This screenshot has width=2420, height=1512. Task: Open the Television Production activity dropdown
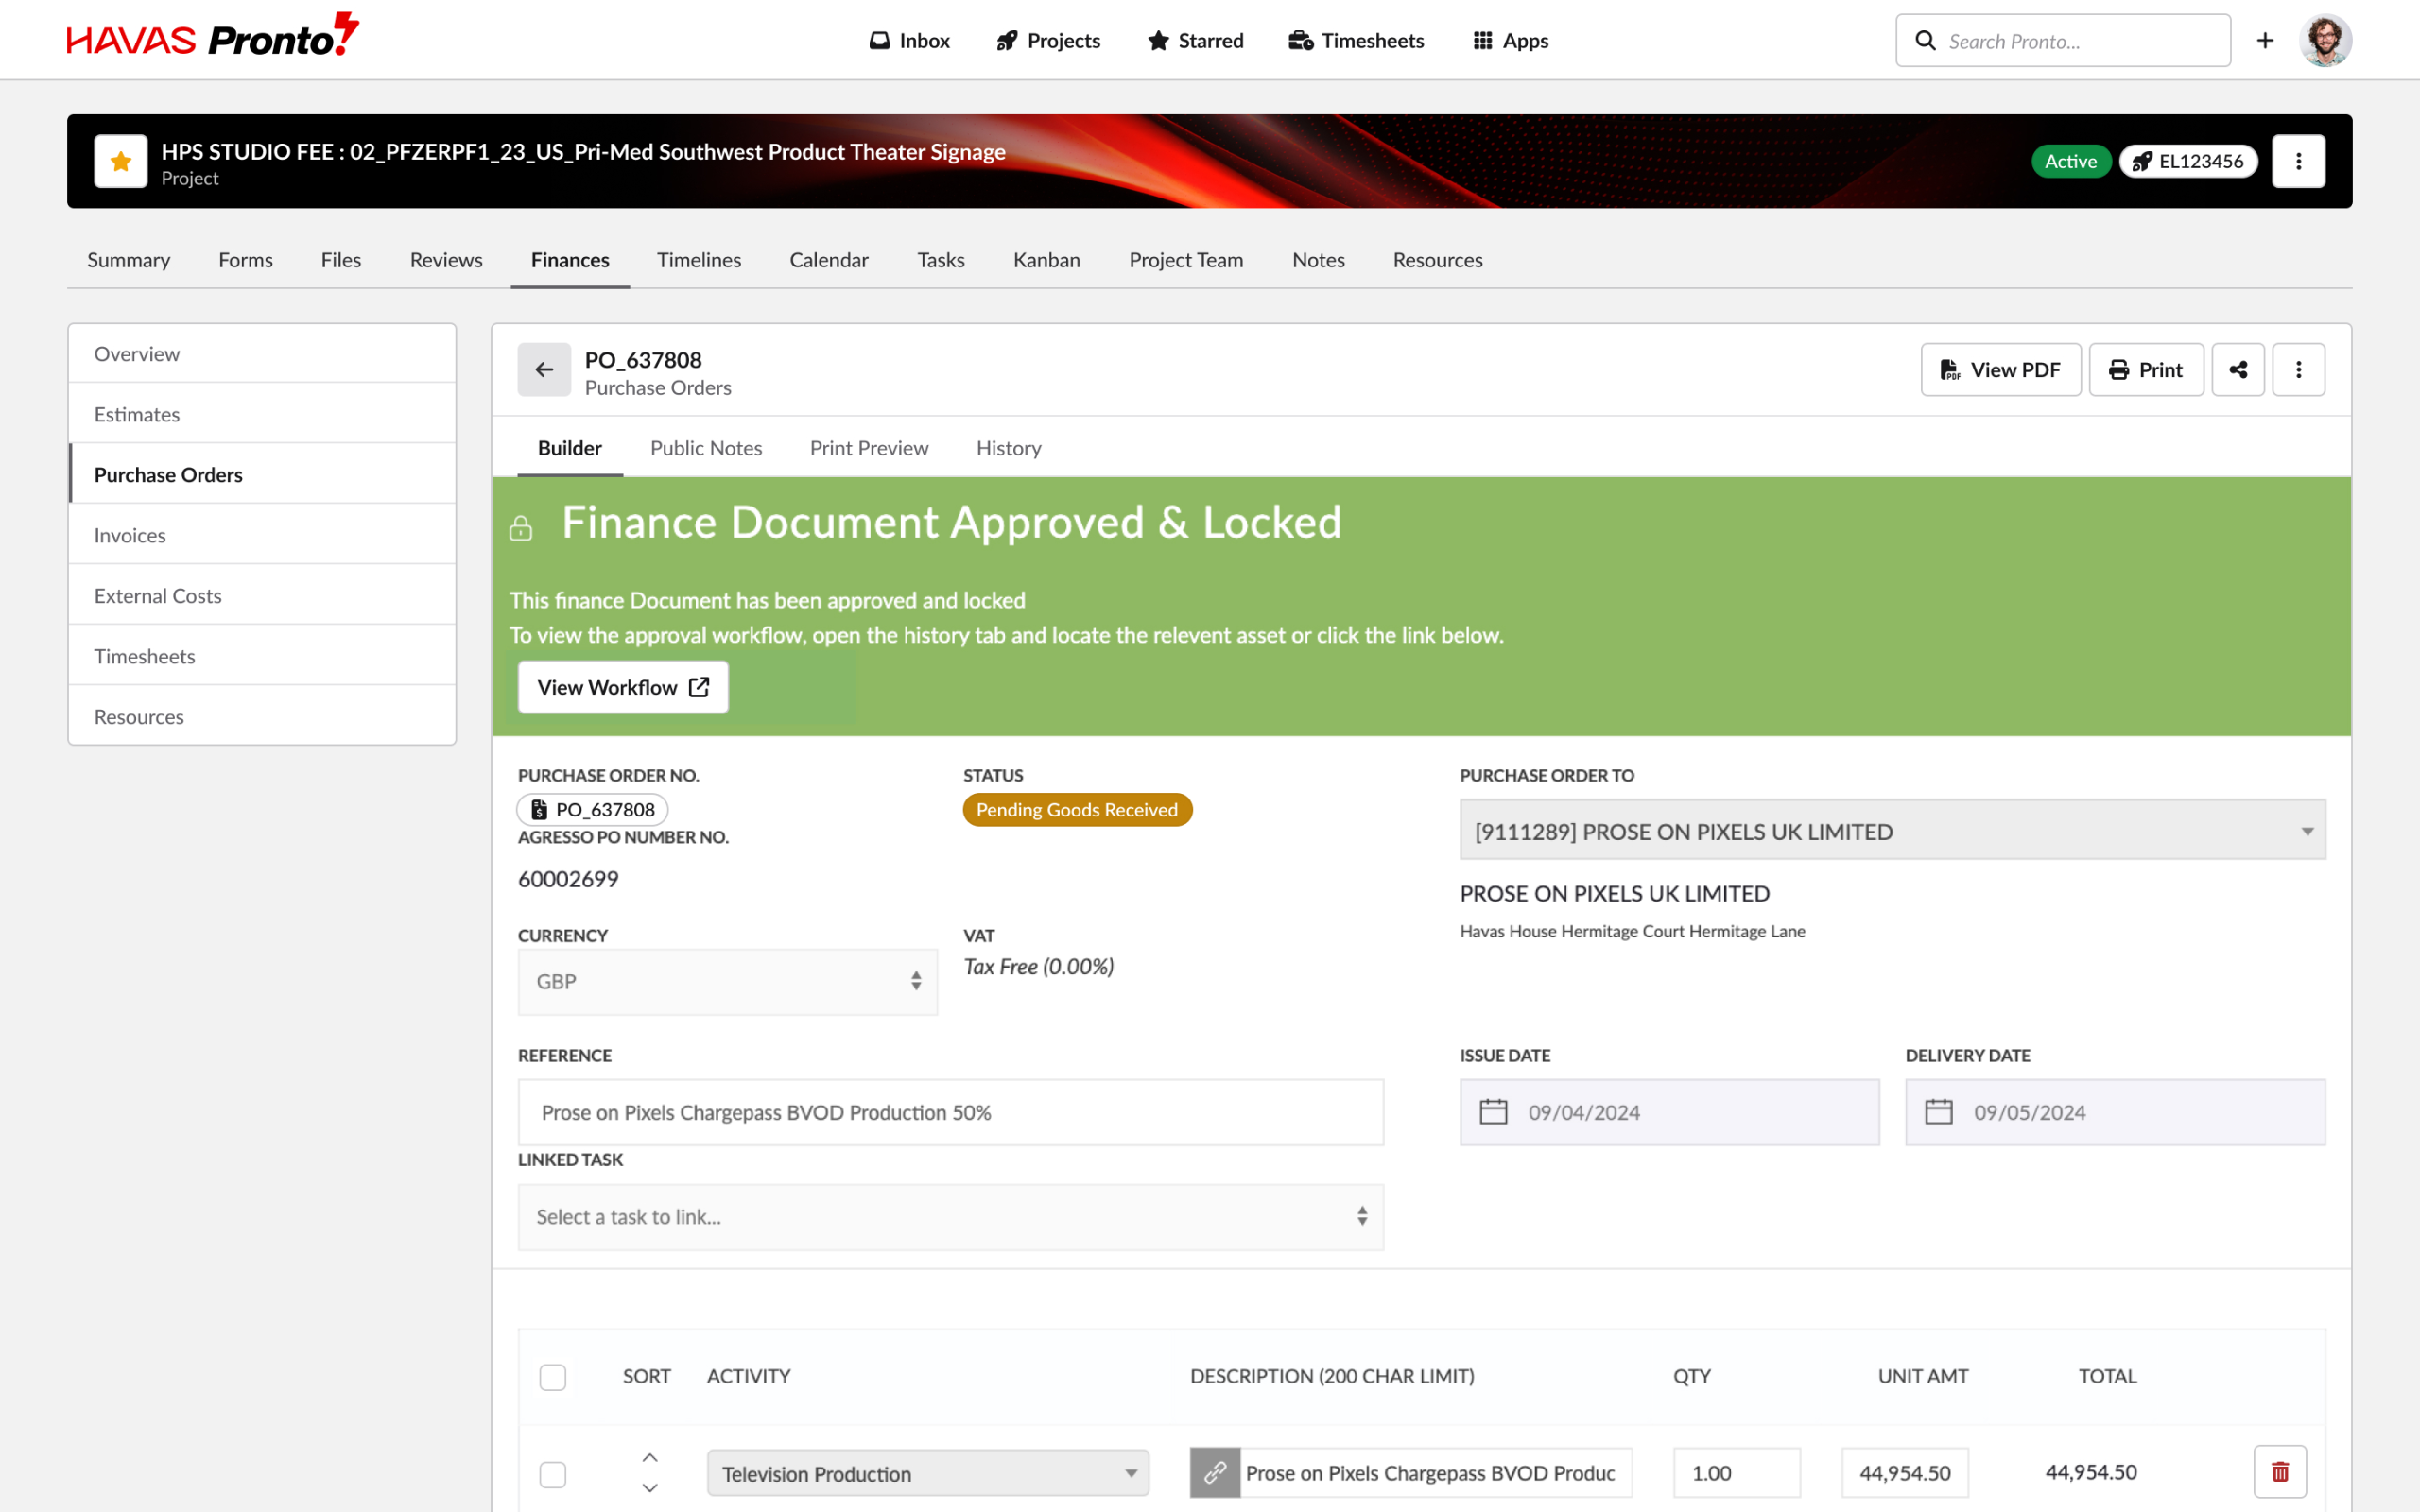tap(928, 1473)
